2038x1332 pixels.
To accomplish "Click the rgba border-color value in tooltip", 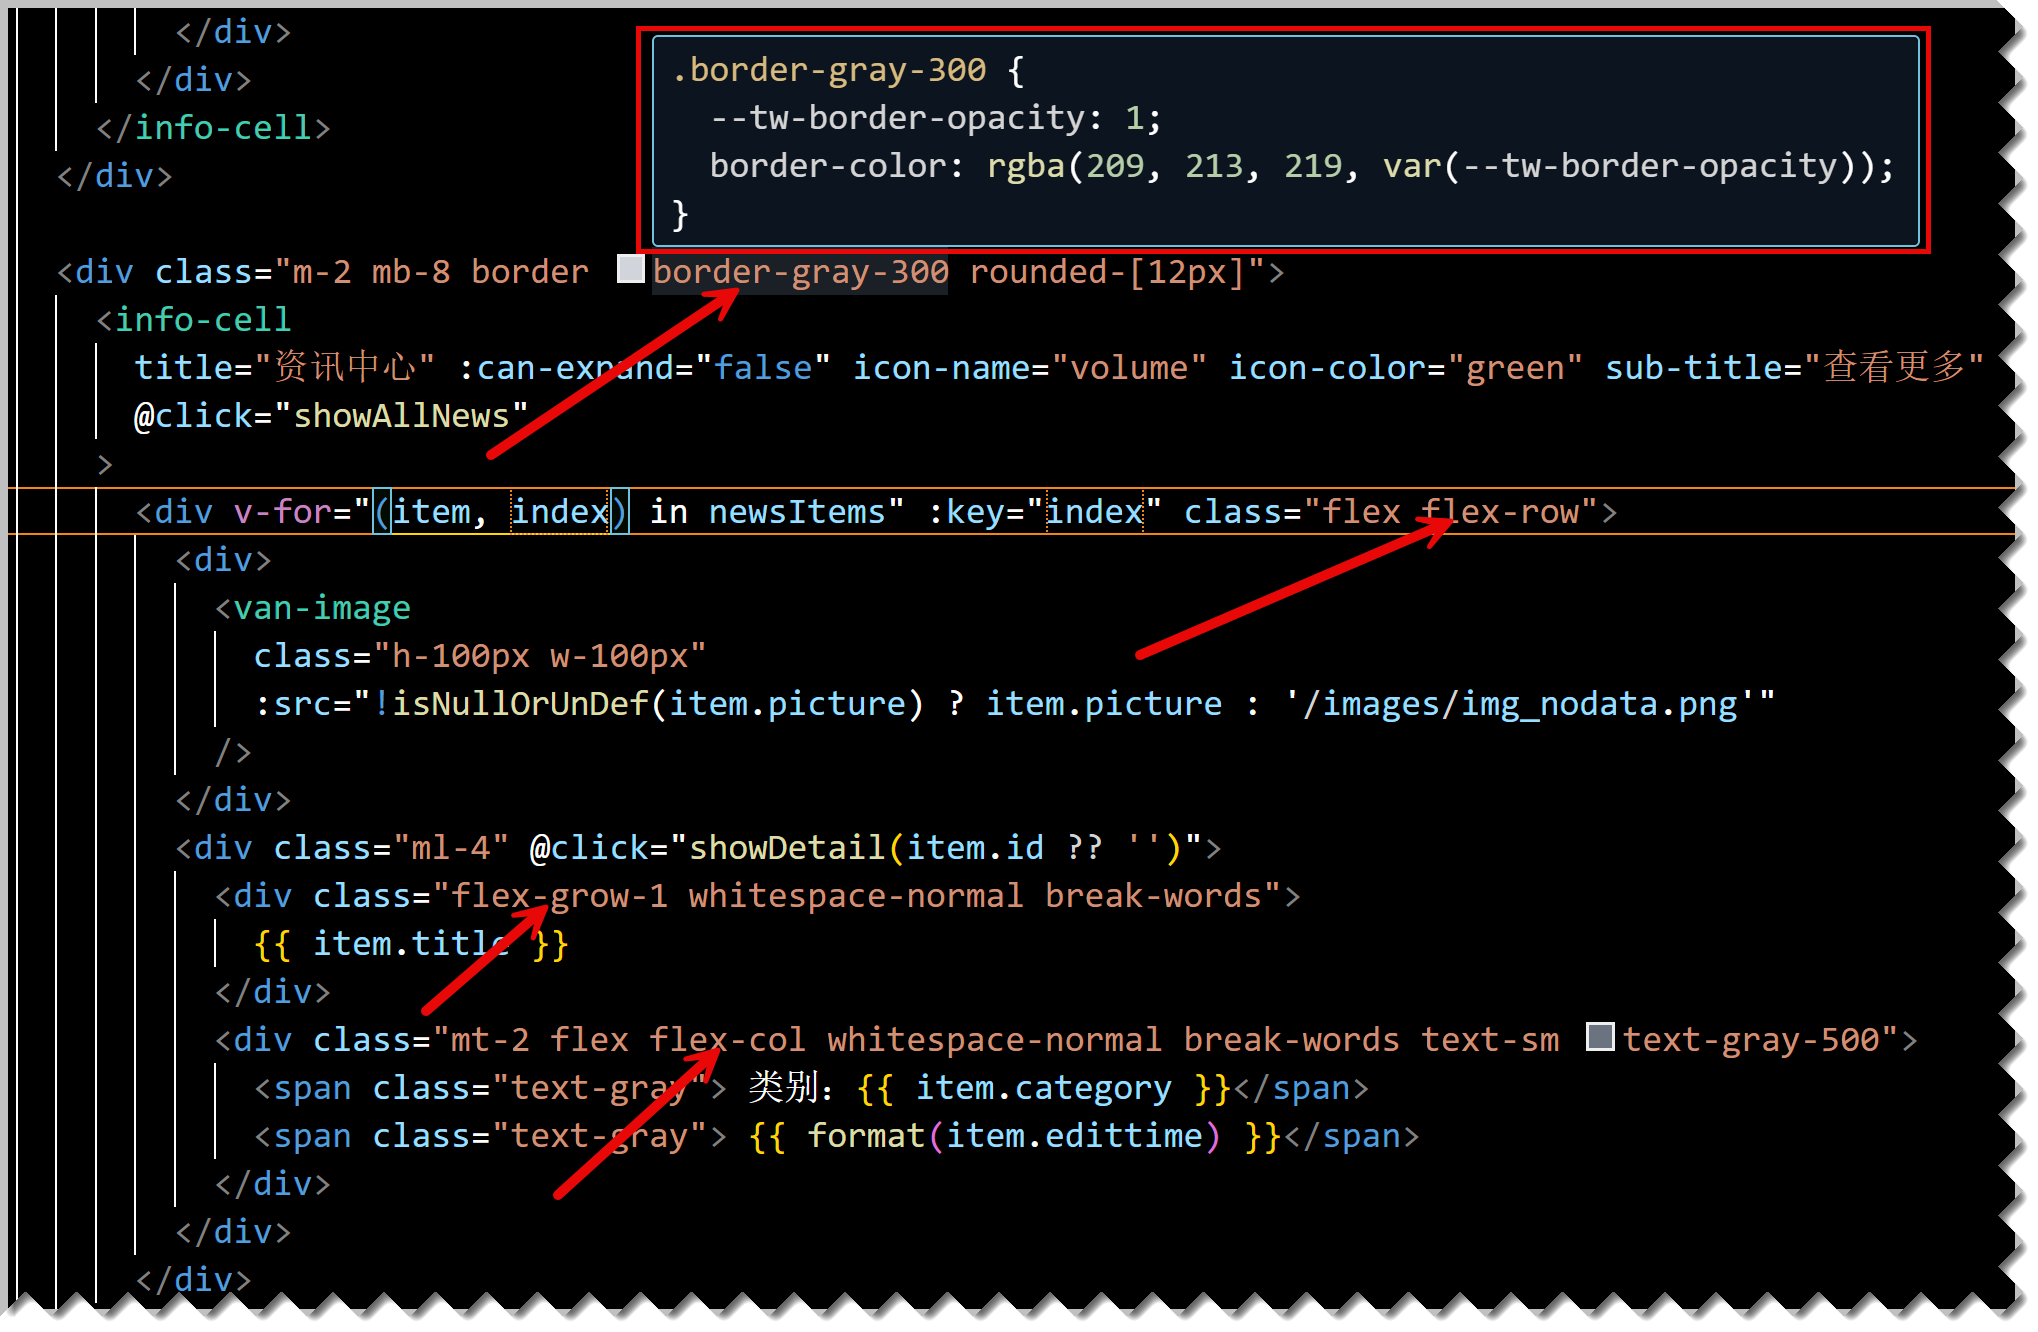I will 1025,166.
